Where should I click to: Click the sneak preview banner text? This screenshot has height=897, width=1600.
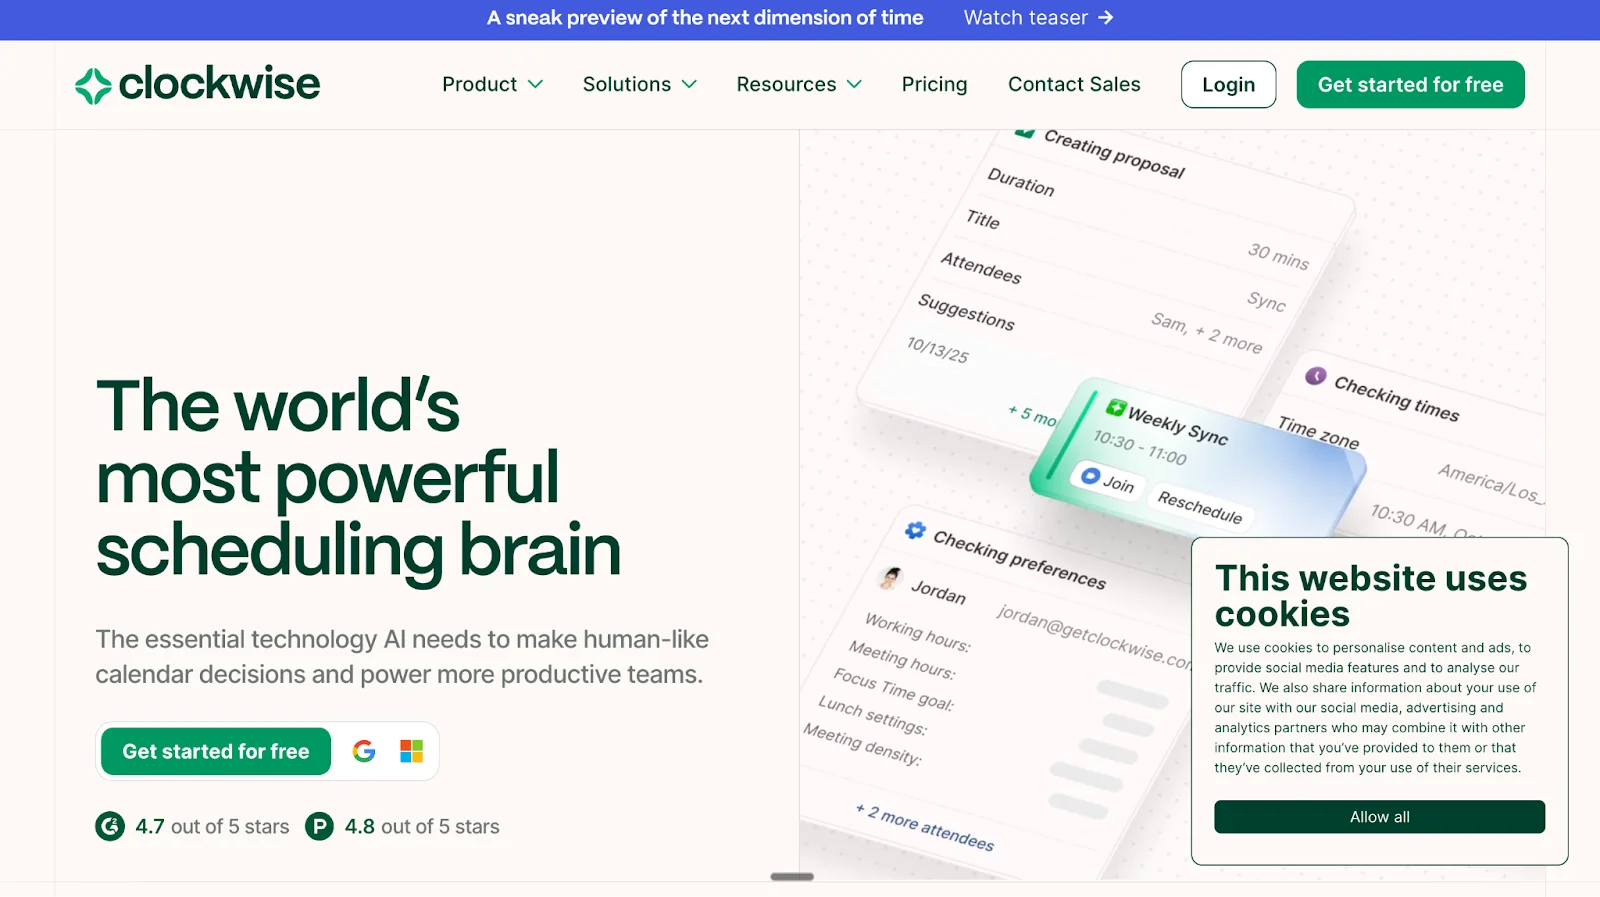705,18
